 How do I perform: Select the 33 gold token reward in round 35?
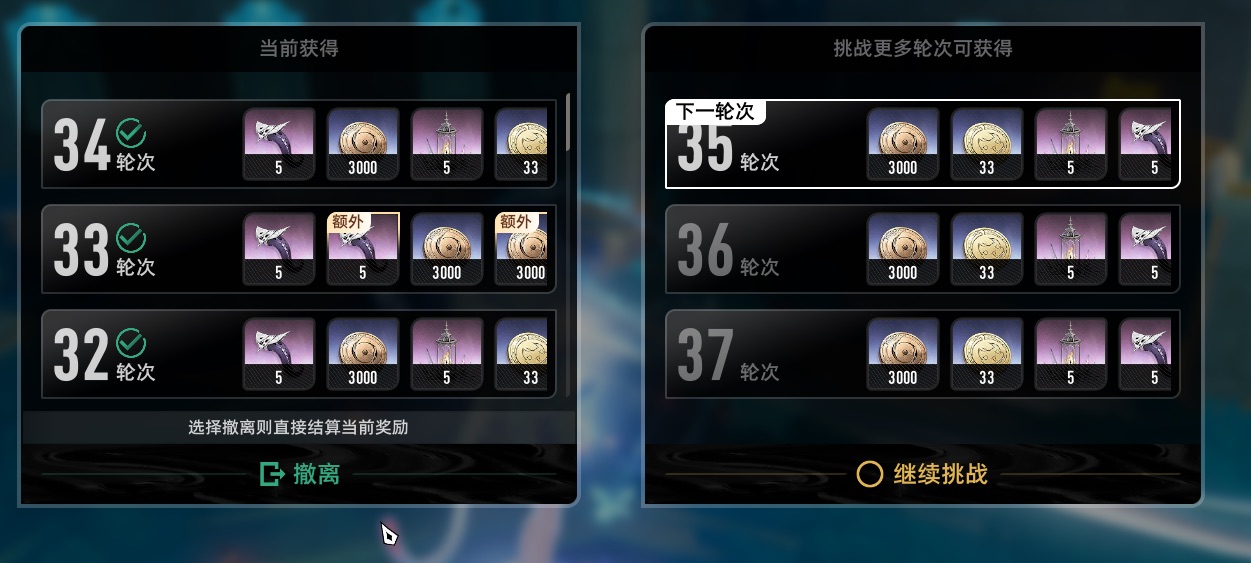click(x=987, y=144)
